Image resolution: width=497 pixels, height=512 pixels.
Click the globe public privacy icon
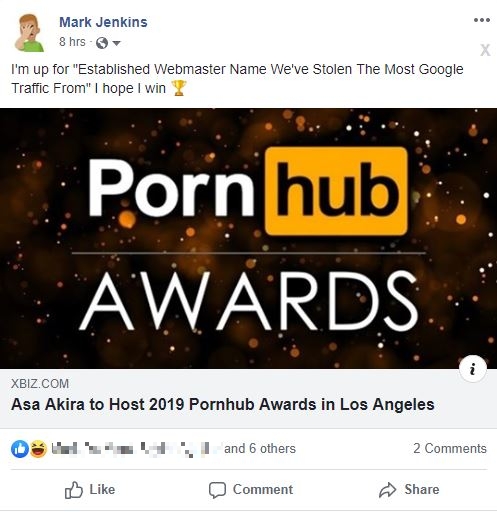102,43
